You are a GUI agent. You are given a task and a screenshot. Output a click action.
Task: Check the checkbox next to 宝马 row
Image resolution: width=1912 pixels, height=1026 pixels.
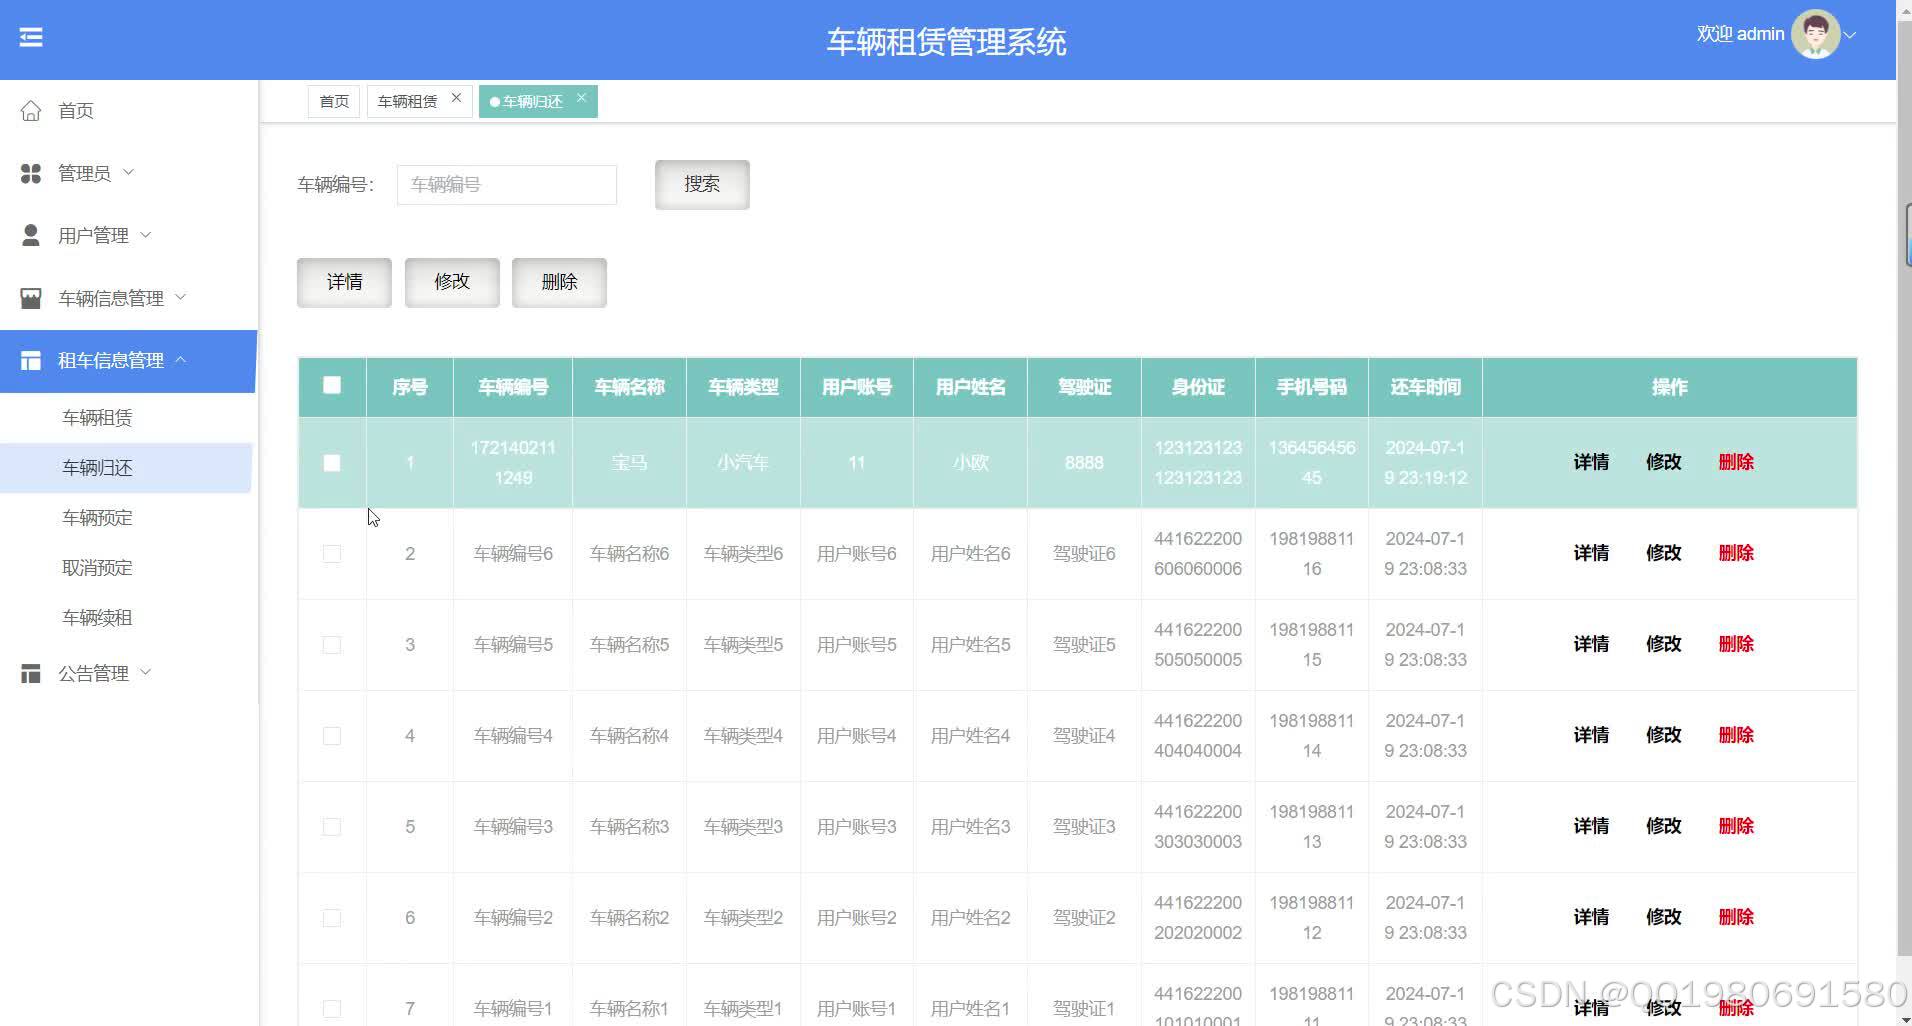(x=331, y=462)
